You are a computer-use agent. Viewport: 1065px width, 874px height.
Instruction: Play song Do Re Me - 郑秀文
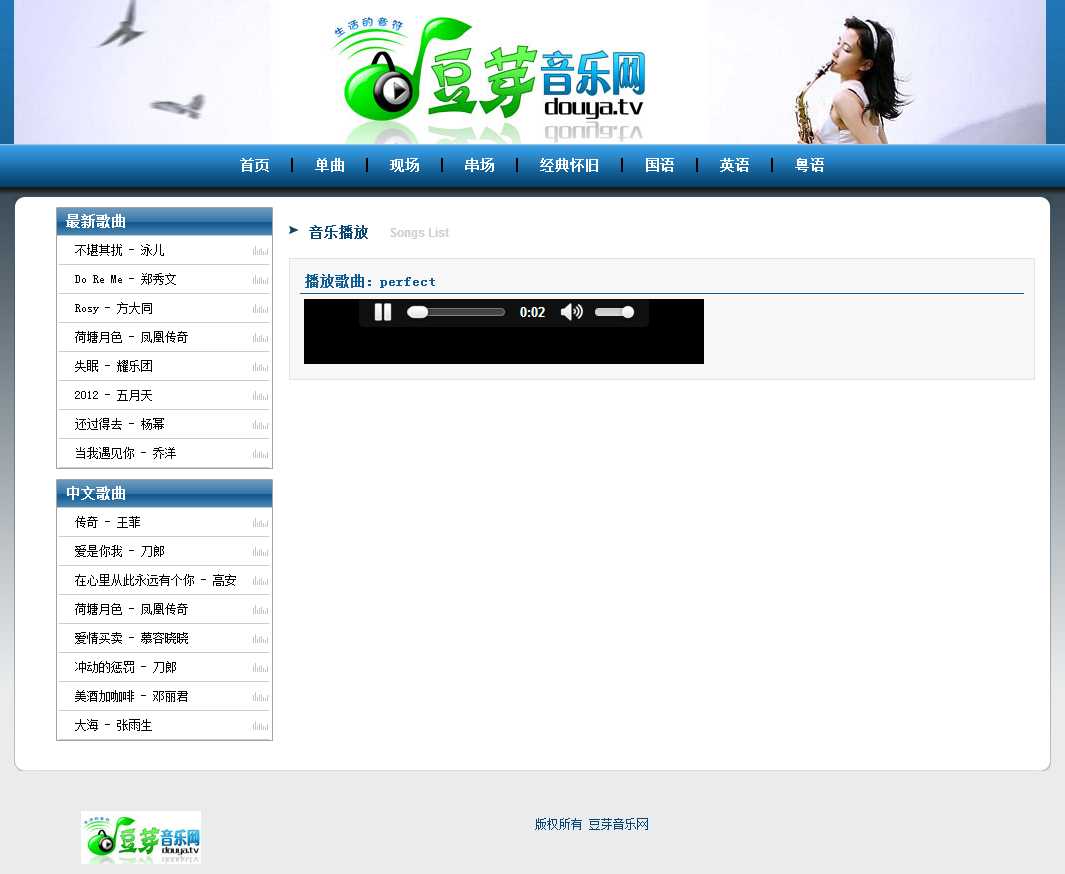125,279
